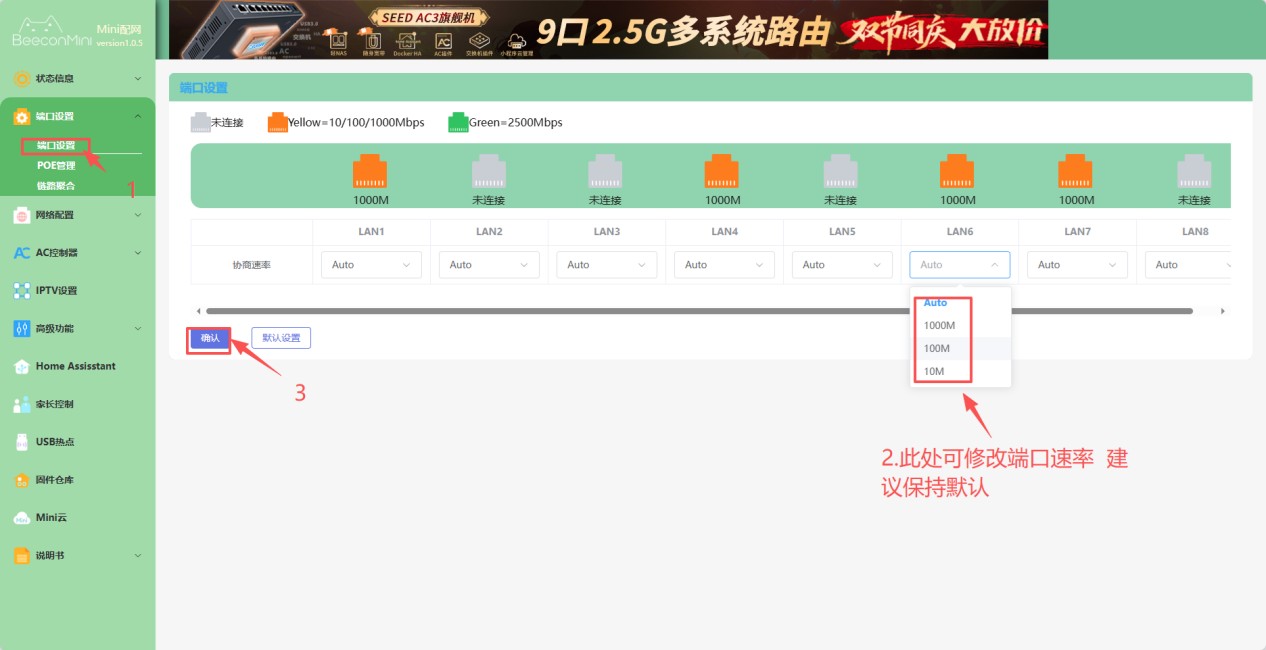Click the LAN6 orange port icon
Image resolution: width=1266 pixels, height=650 pixels.
(957, 171)
